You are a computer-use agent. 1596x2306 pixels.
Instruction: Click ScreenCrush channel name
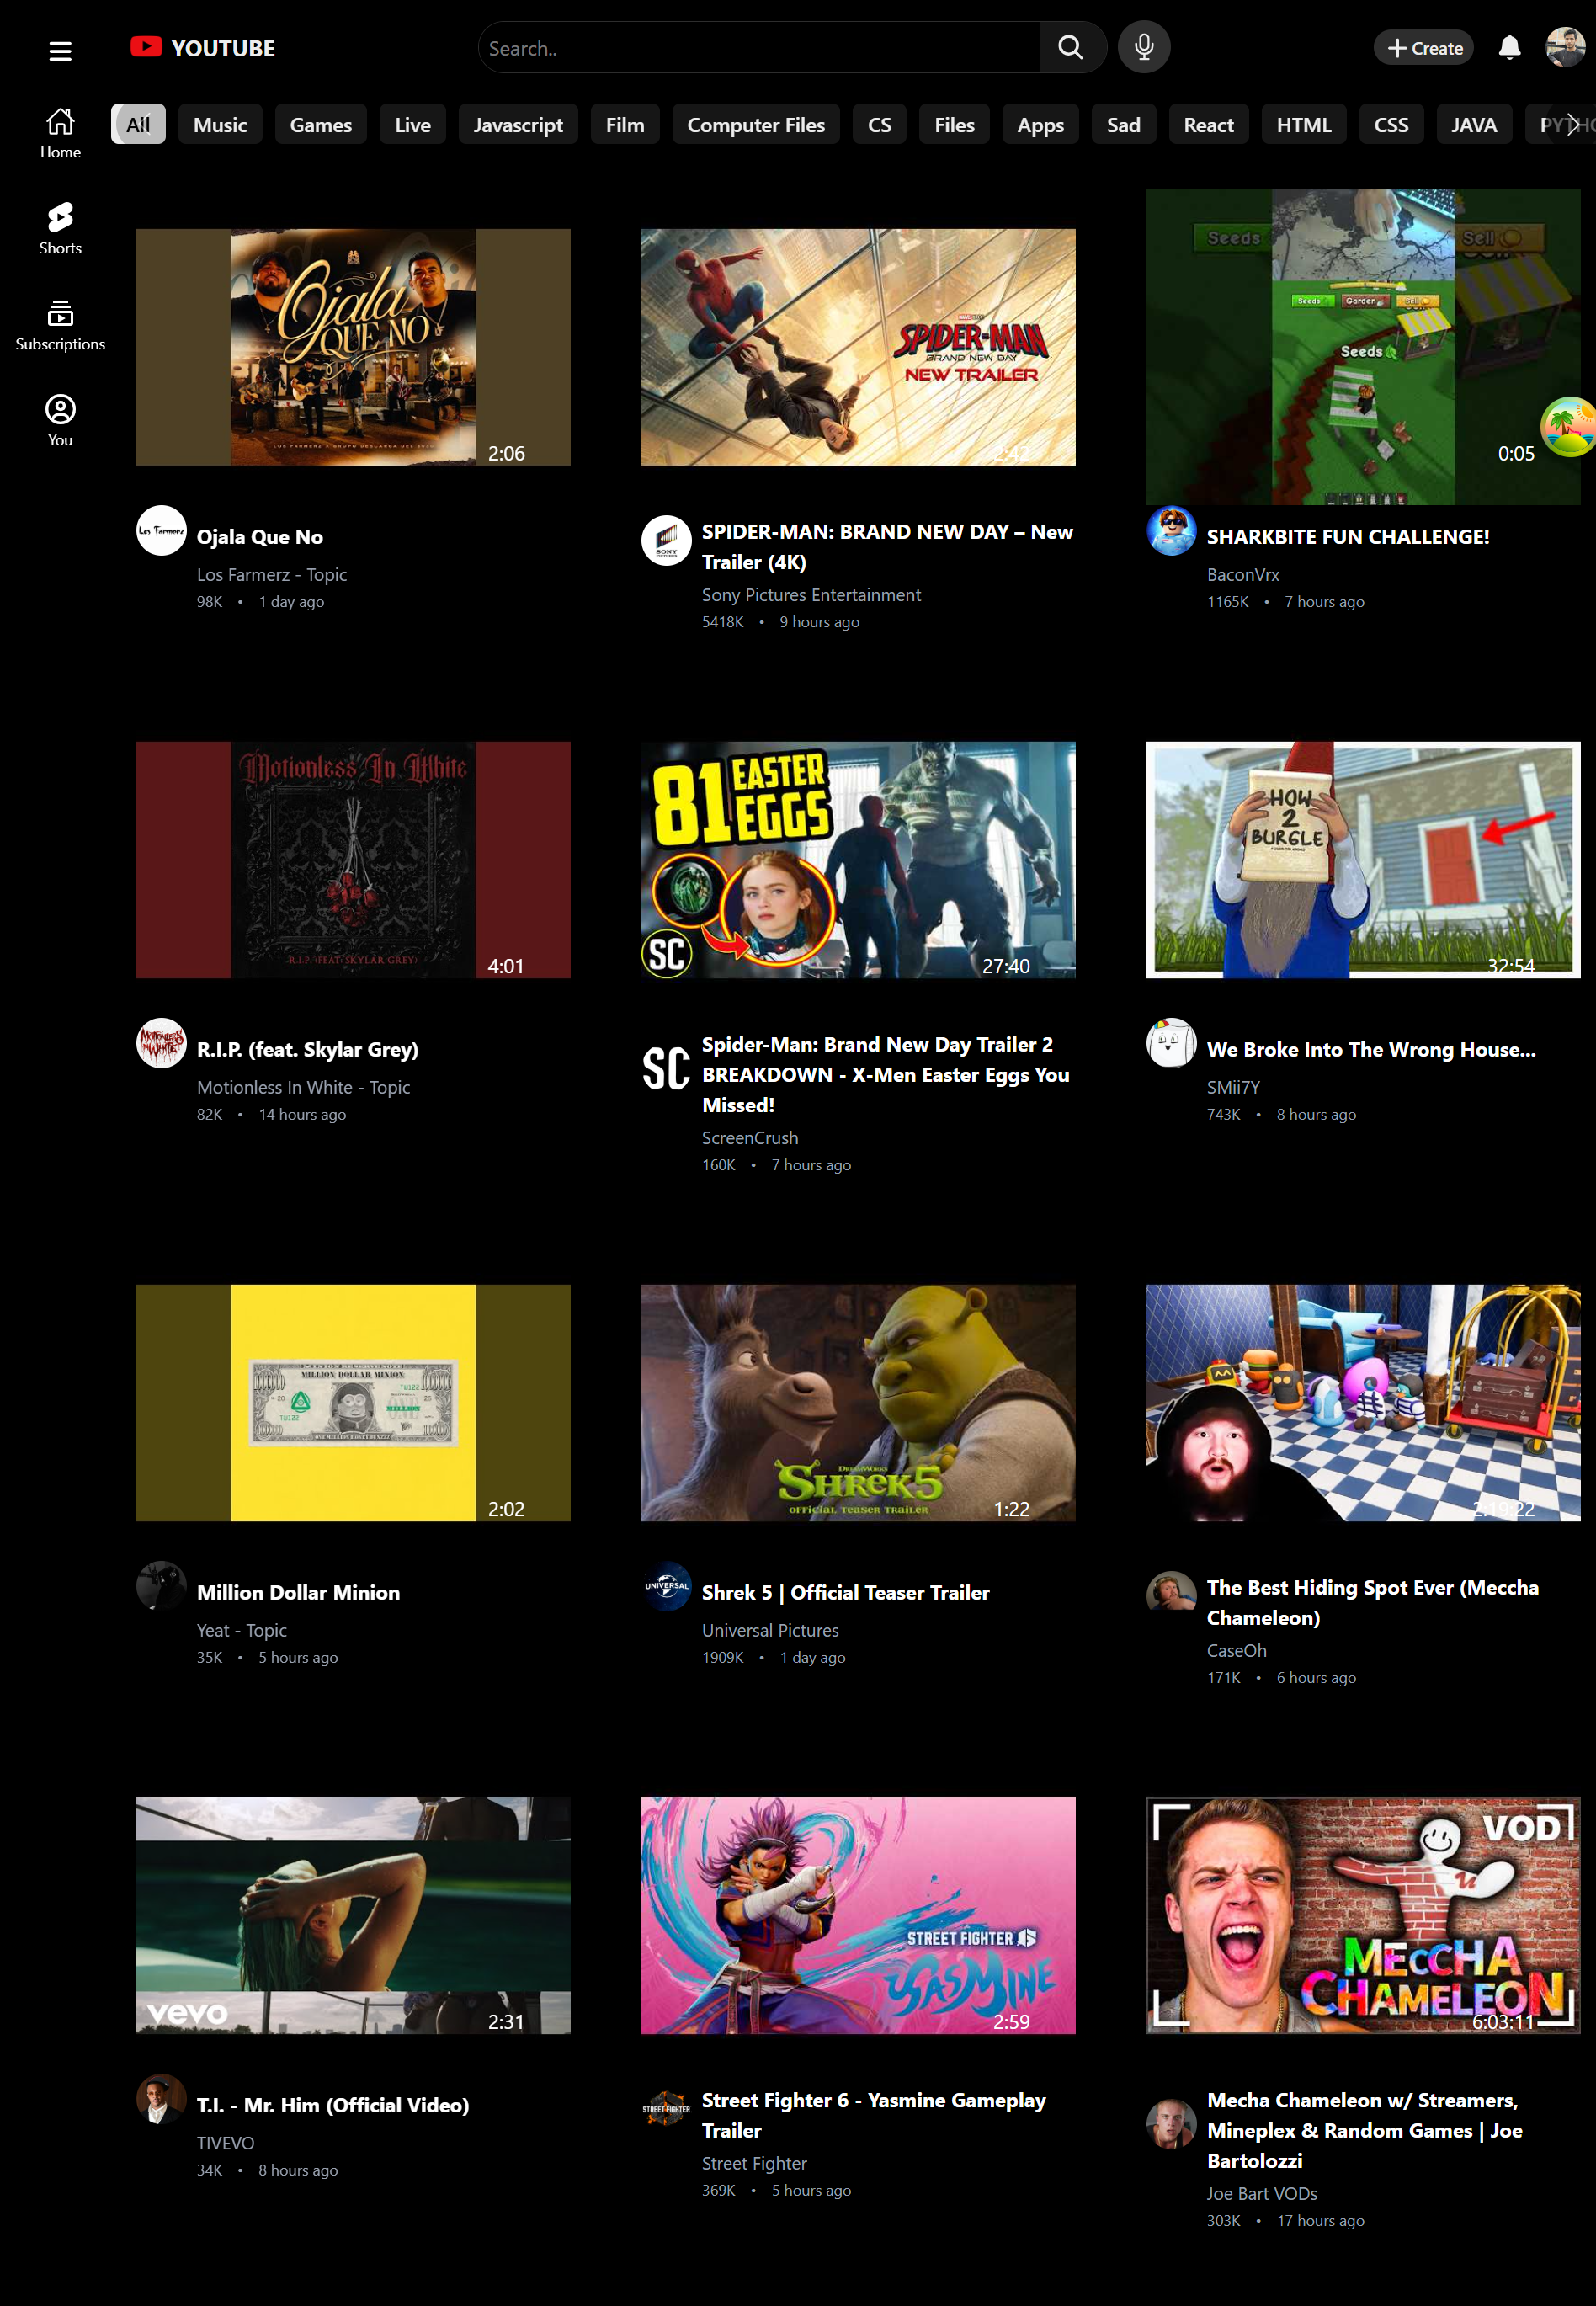[x=750, y=1138]
